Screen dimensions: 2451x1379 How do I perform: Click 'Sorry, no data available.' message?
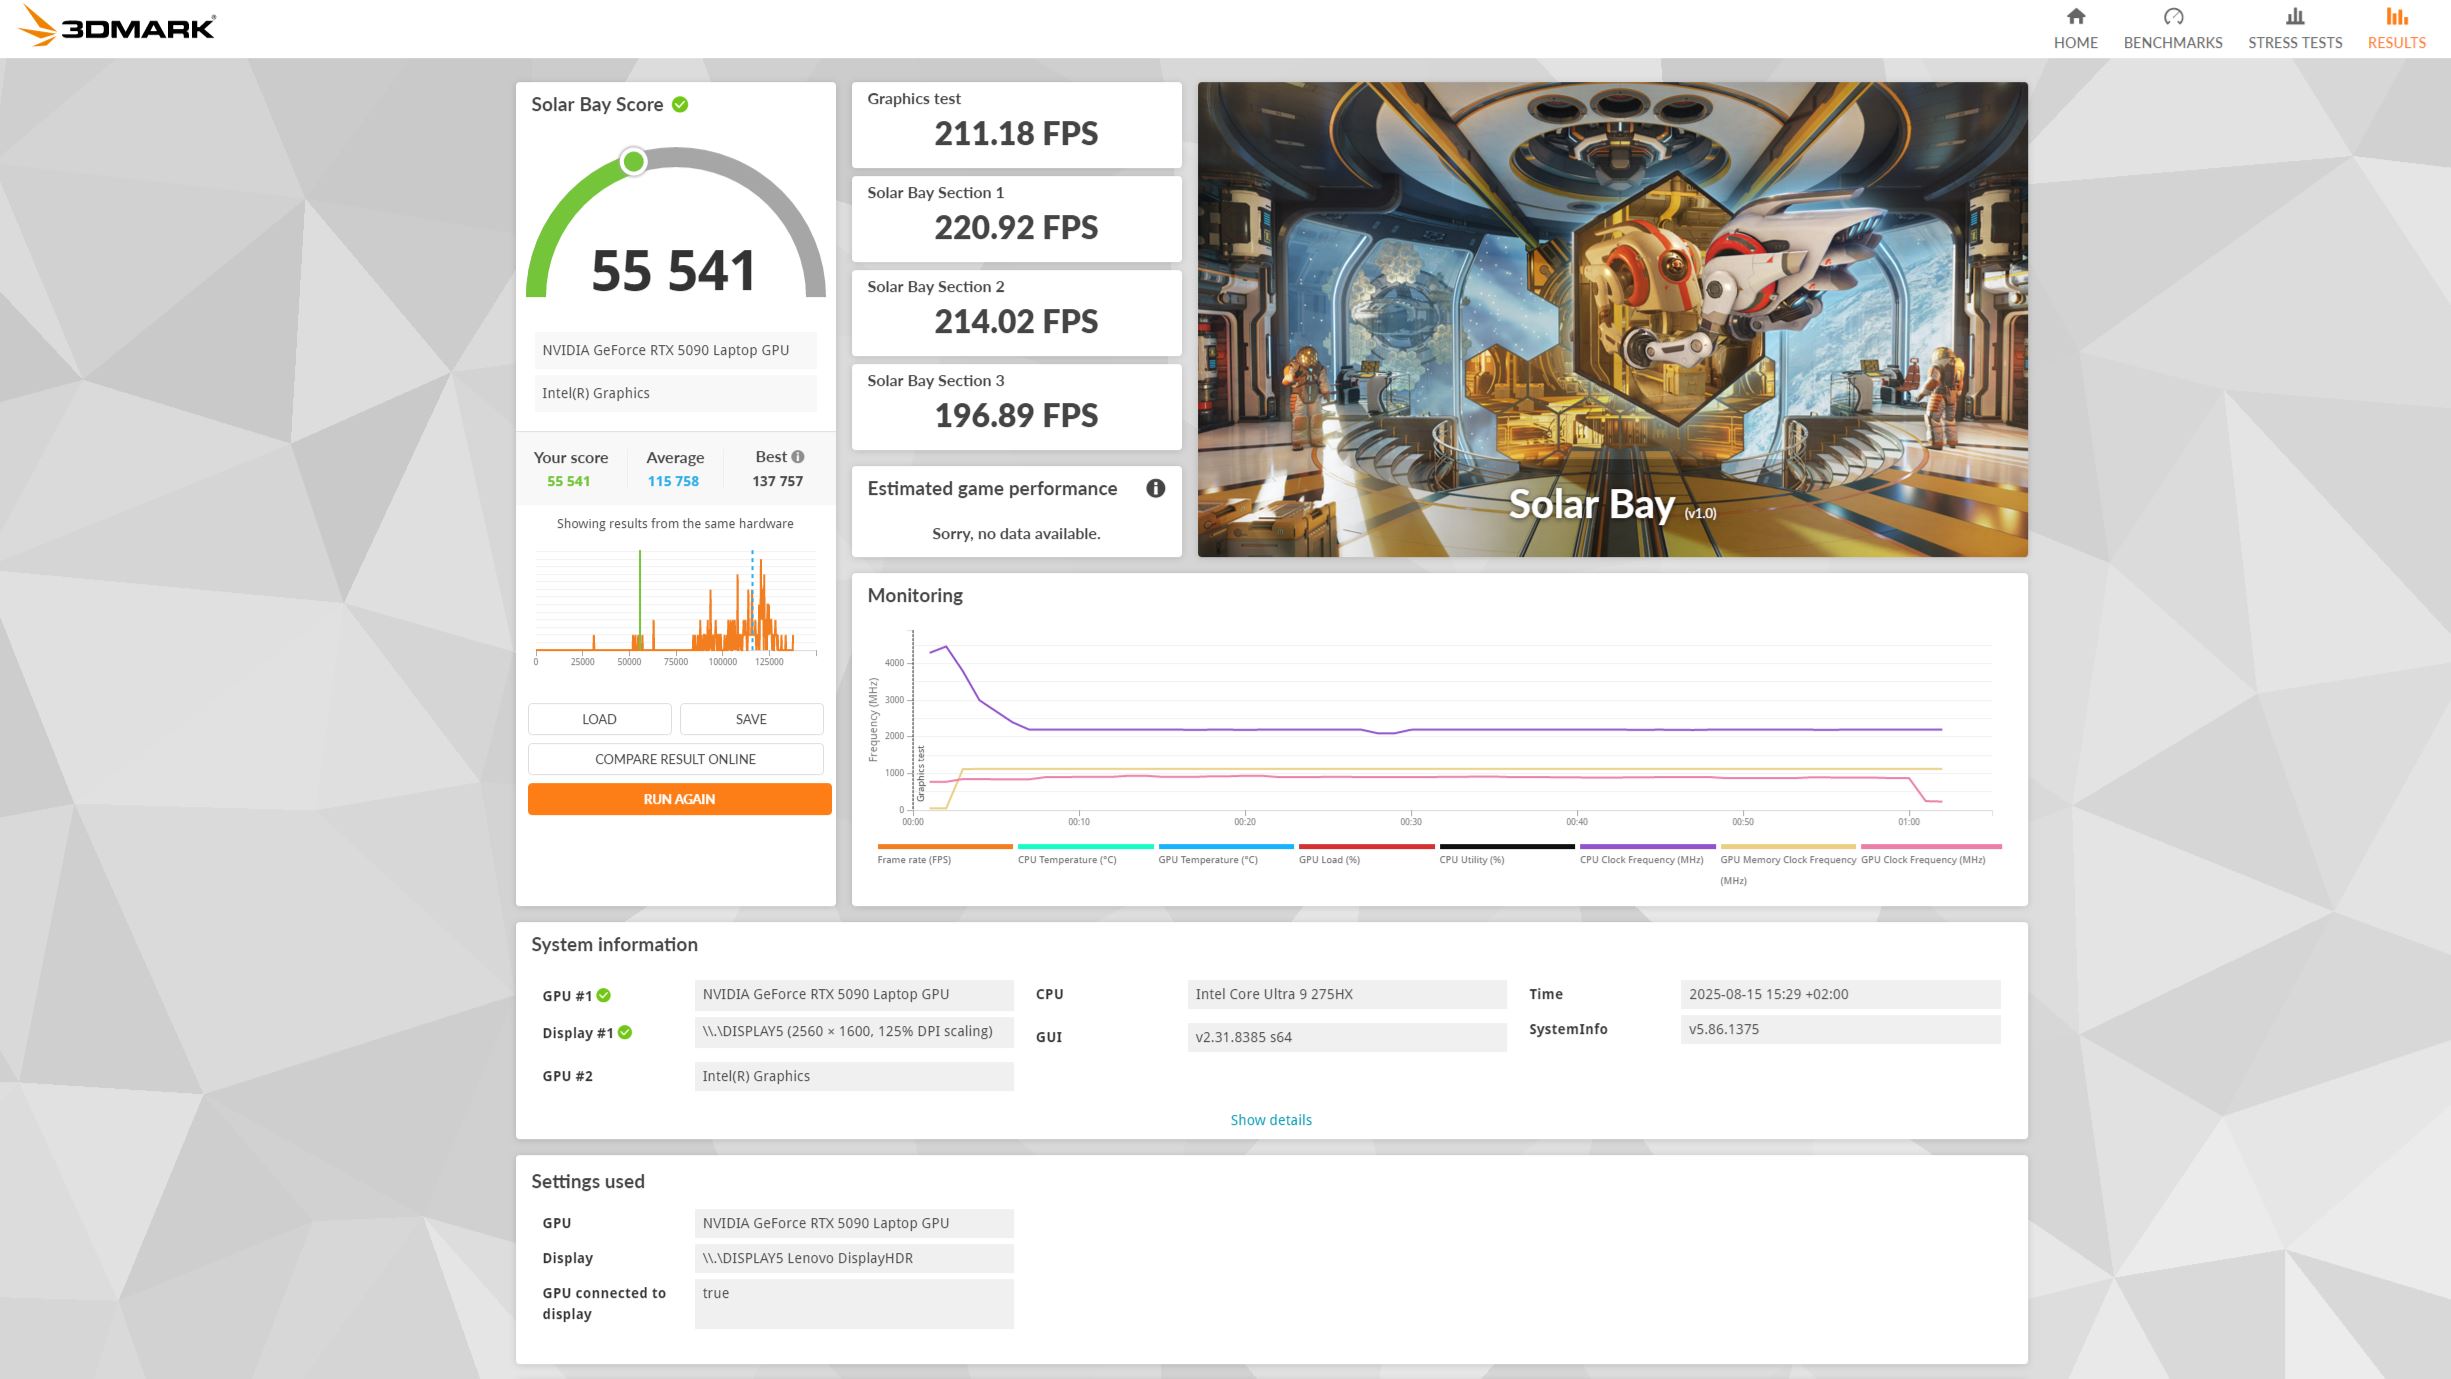pos(1016,534)
